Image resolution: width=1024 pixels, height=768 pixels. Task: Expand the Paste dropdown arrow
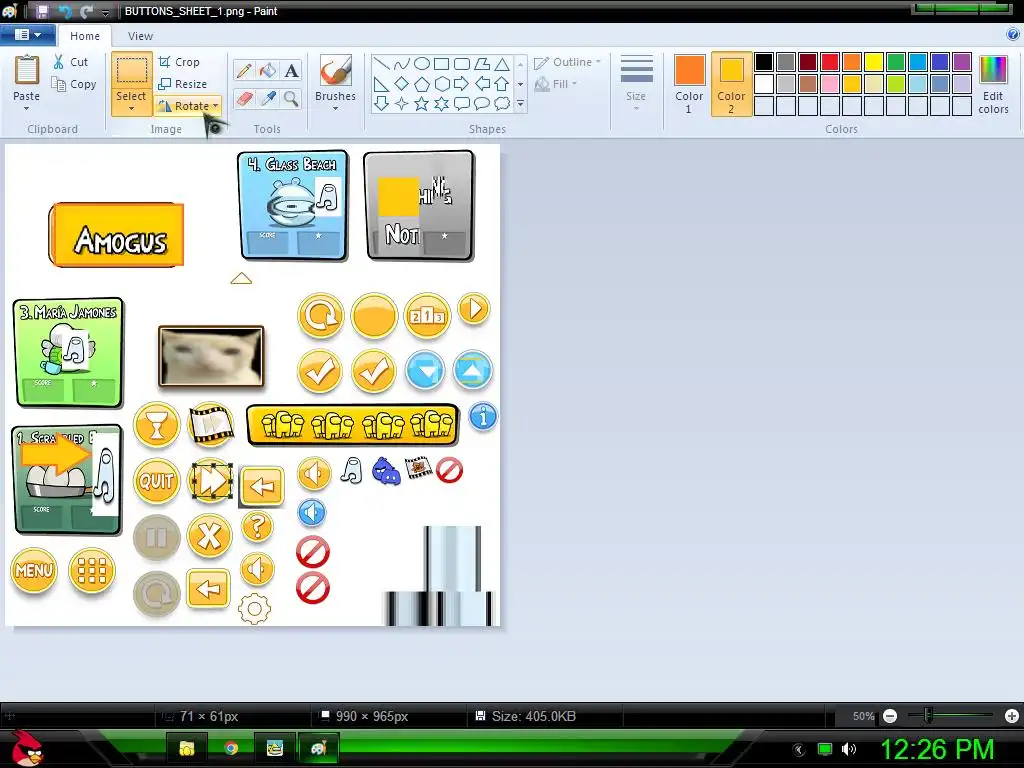pos(27,108)
